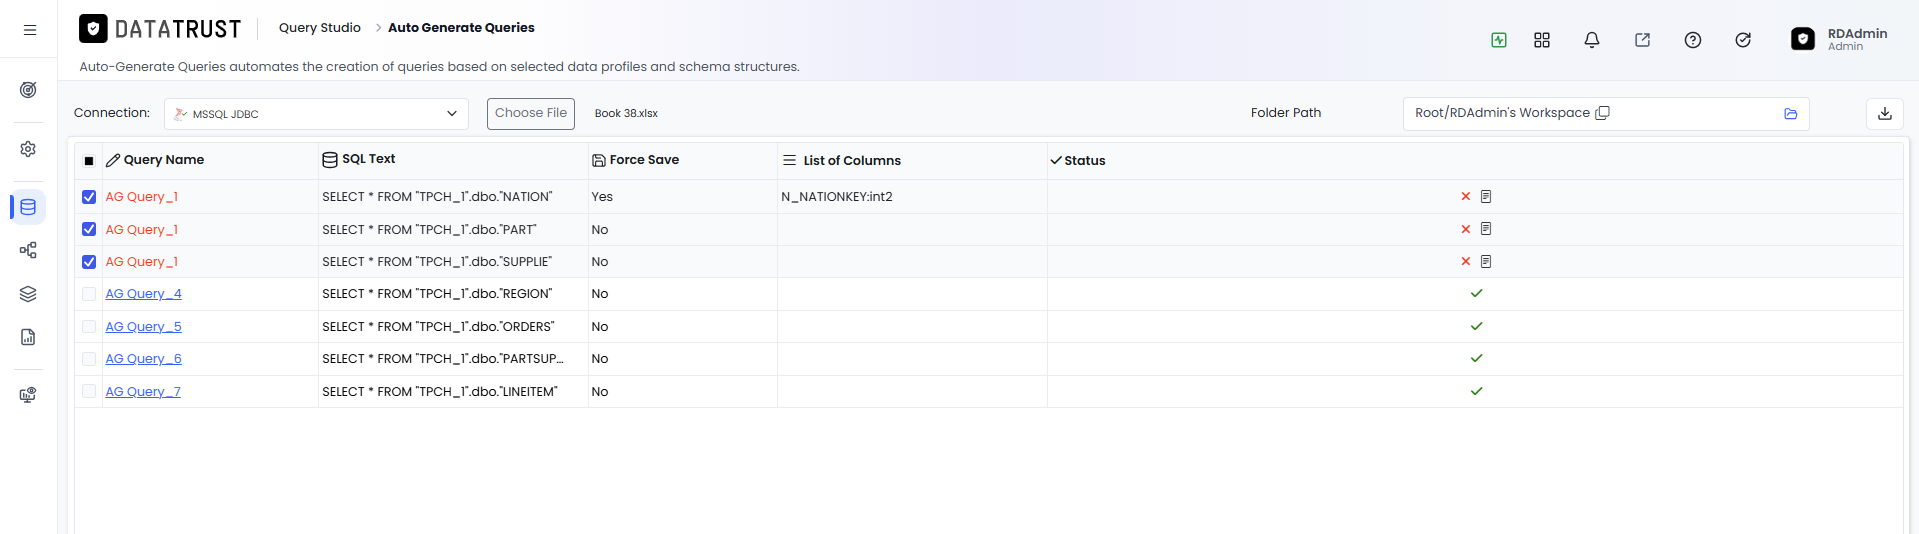Open the AG Query_4 link
Image resolution: width=1919 pixels, height=534 pixels.
pyautogui.click(x=144, y=294)
